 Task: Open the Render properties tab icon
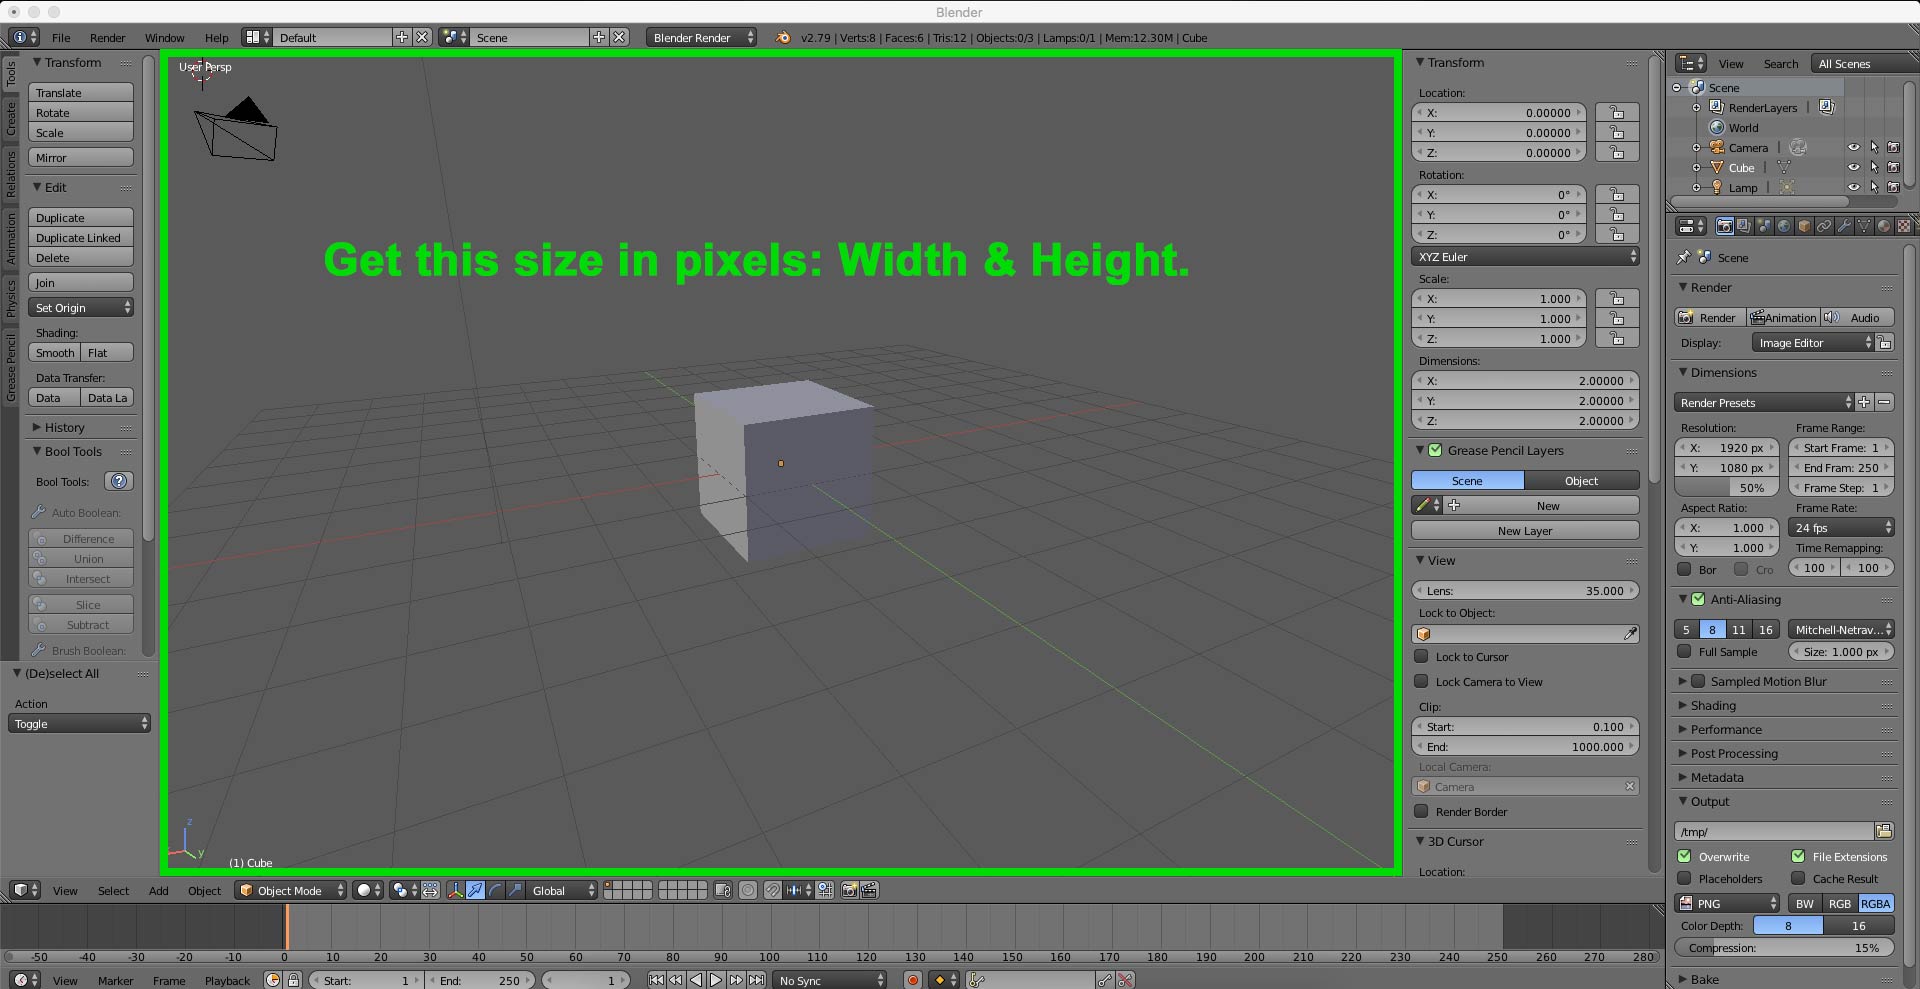pyautogui.click(x=1725, y=225)
